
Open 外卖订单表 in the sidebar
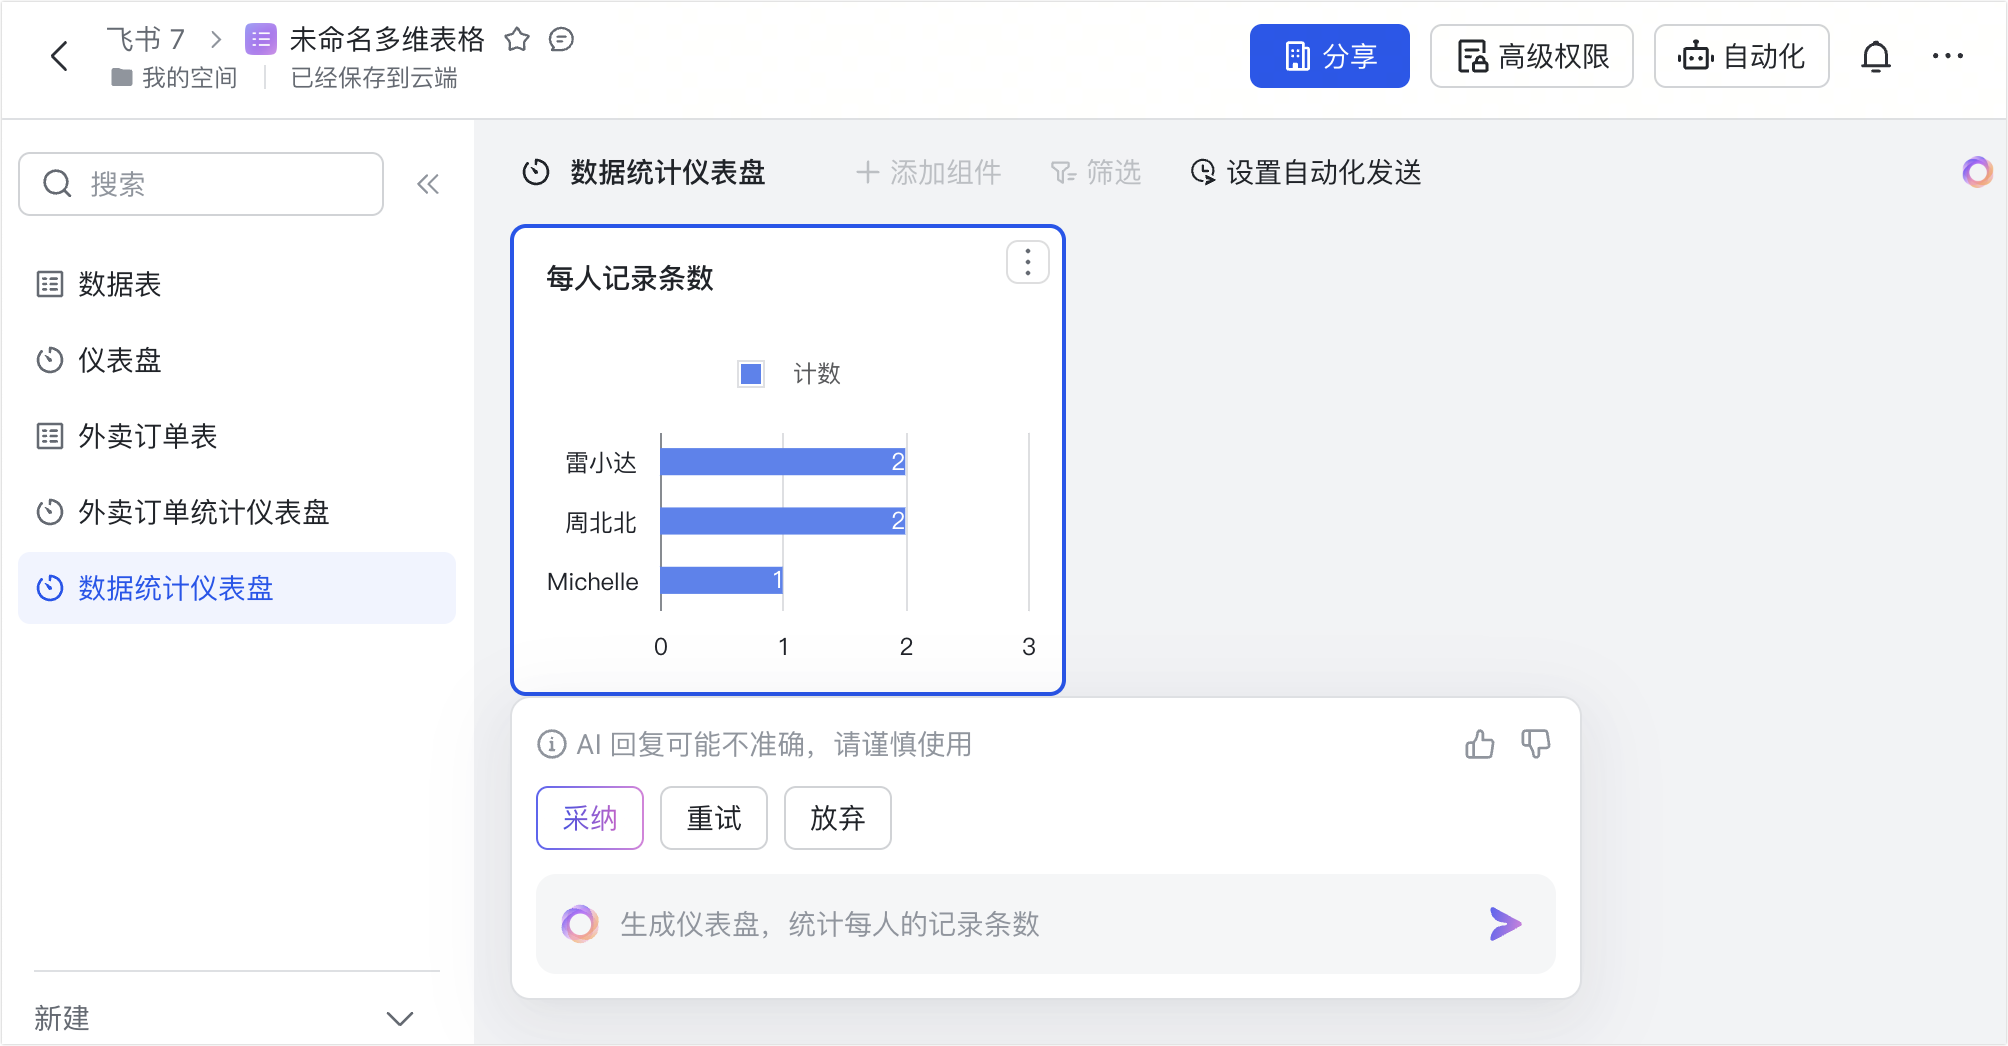(x=147, y=436)
